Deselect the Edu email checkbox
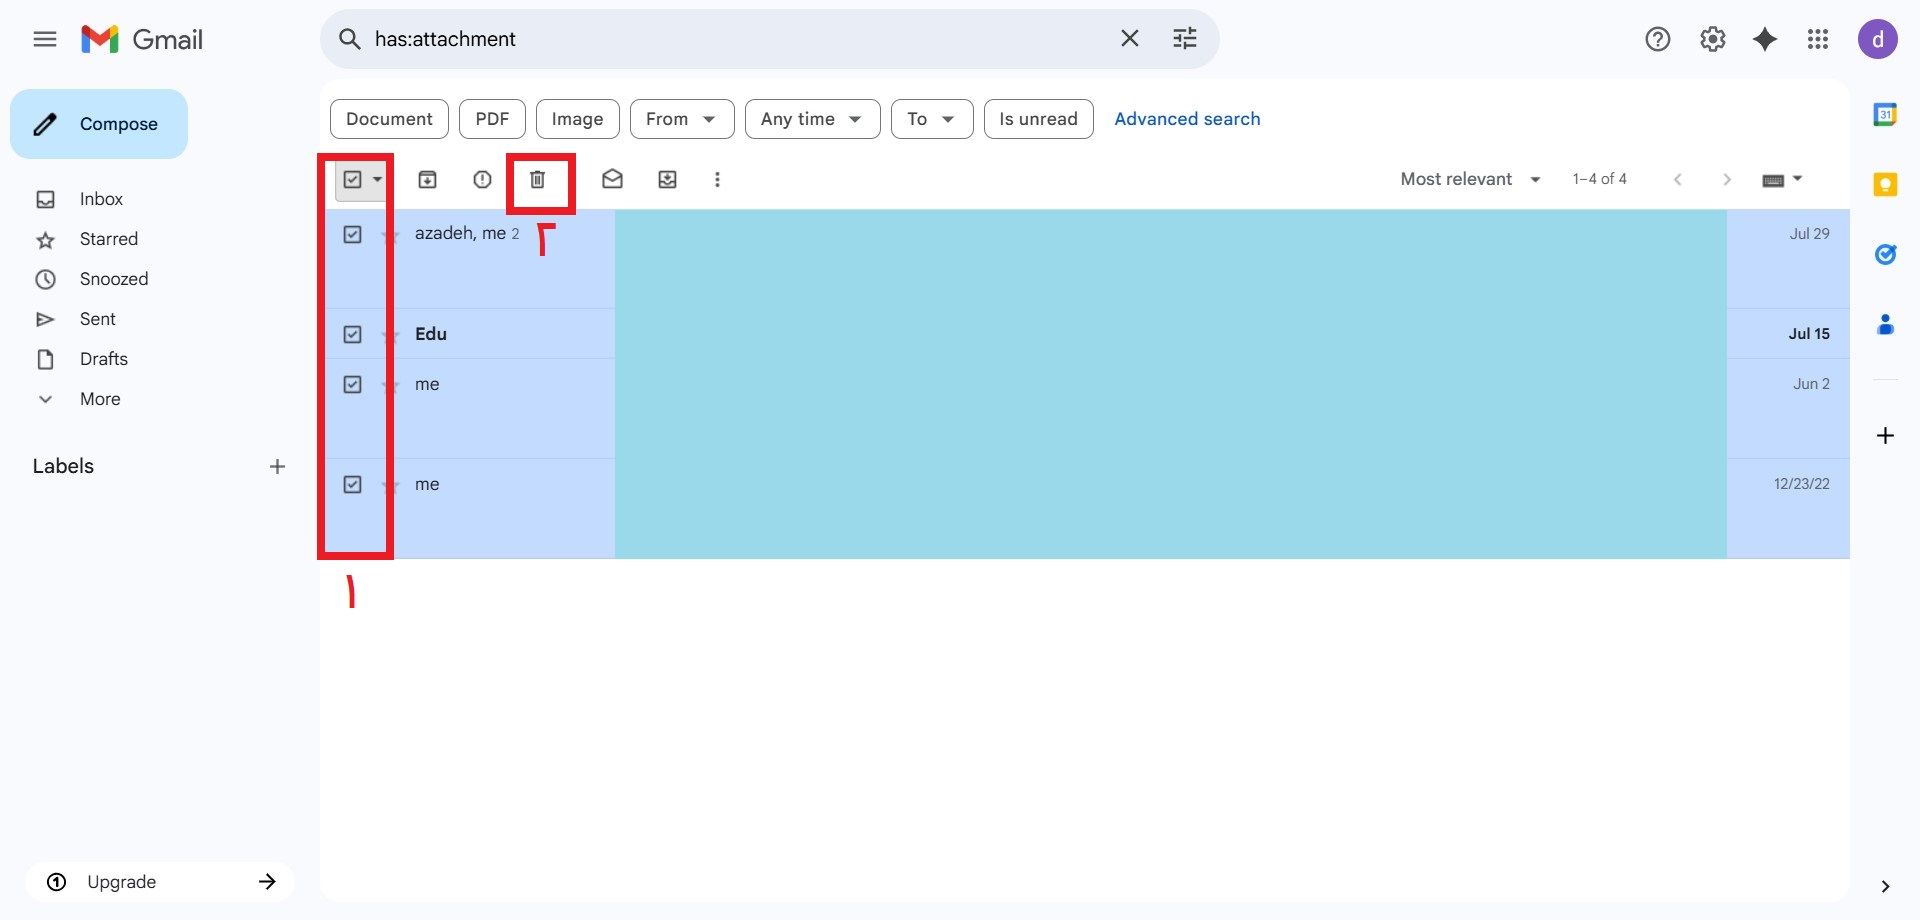This screenshot has height=920, width=1920. [352, 334]
